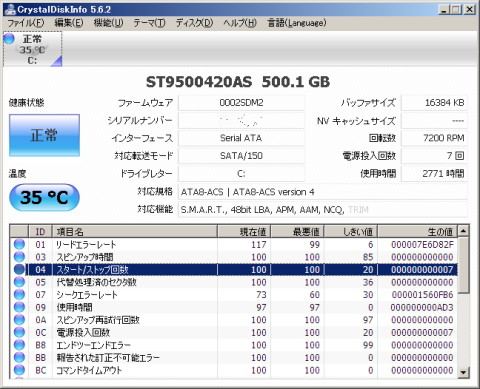Click the status orb for エンドツーエンドエラー row
Image resolution: width=480 pixels, height=389 pixels.
(19, 345)
